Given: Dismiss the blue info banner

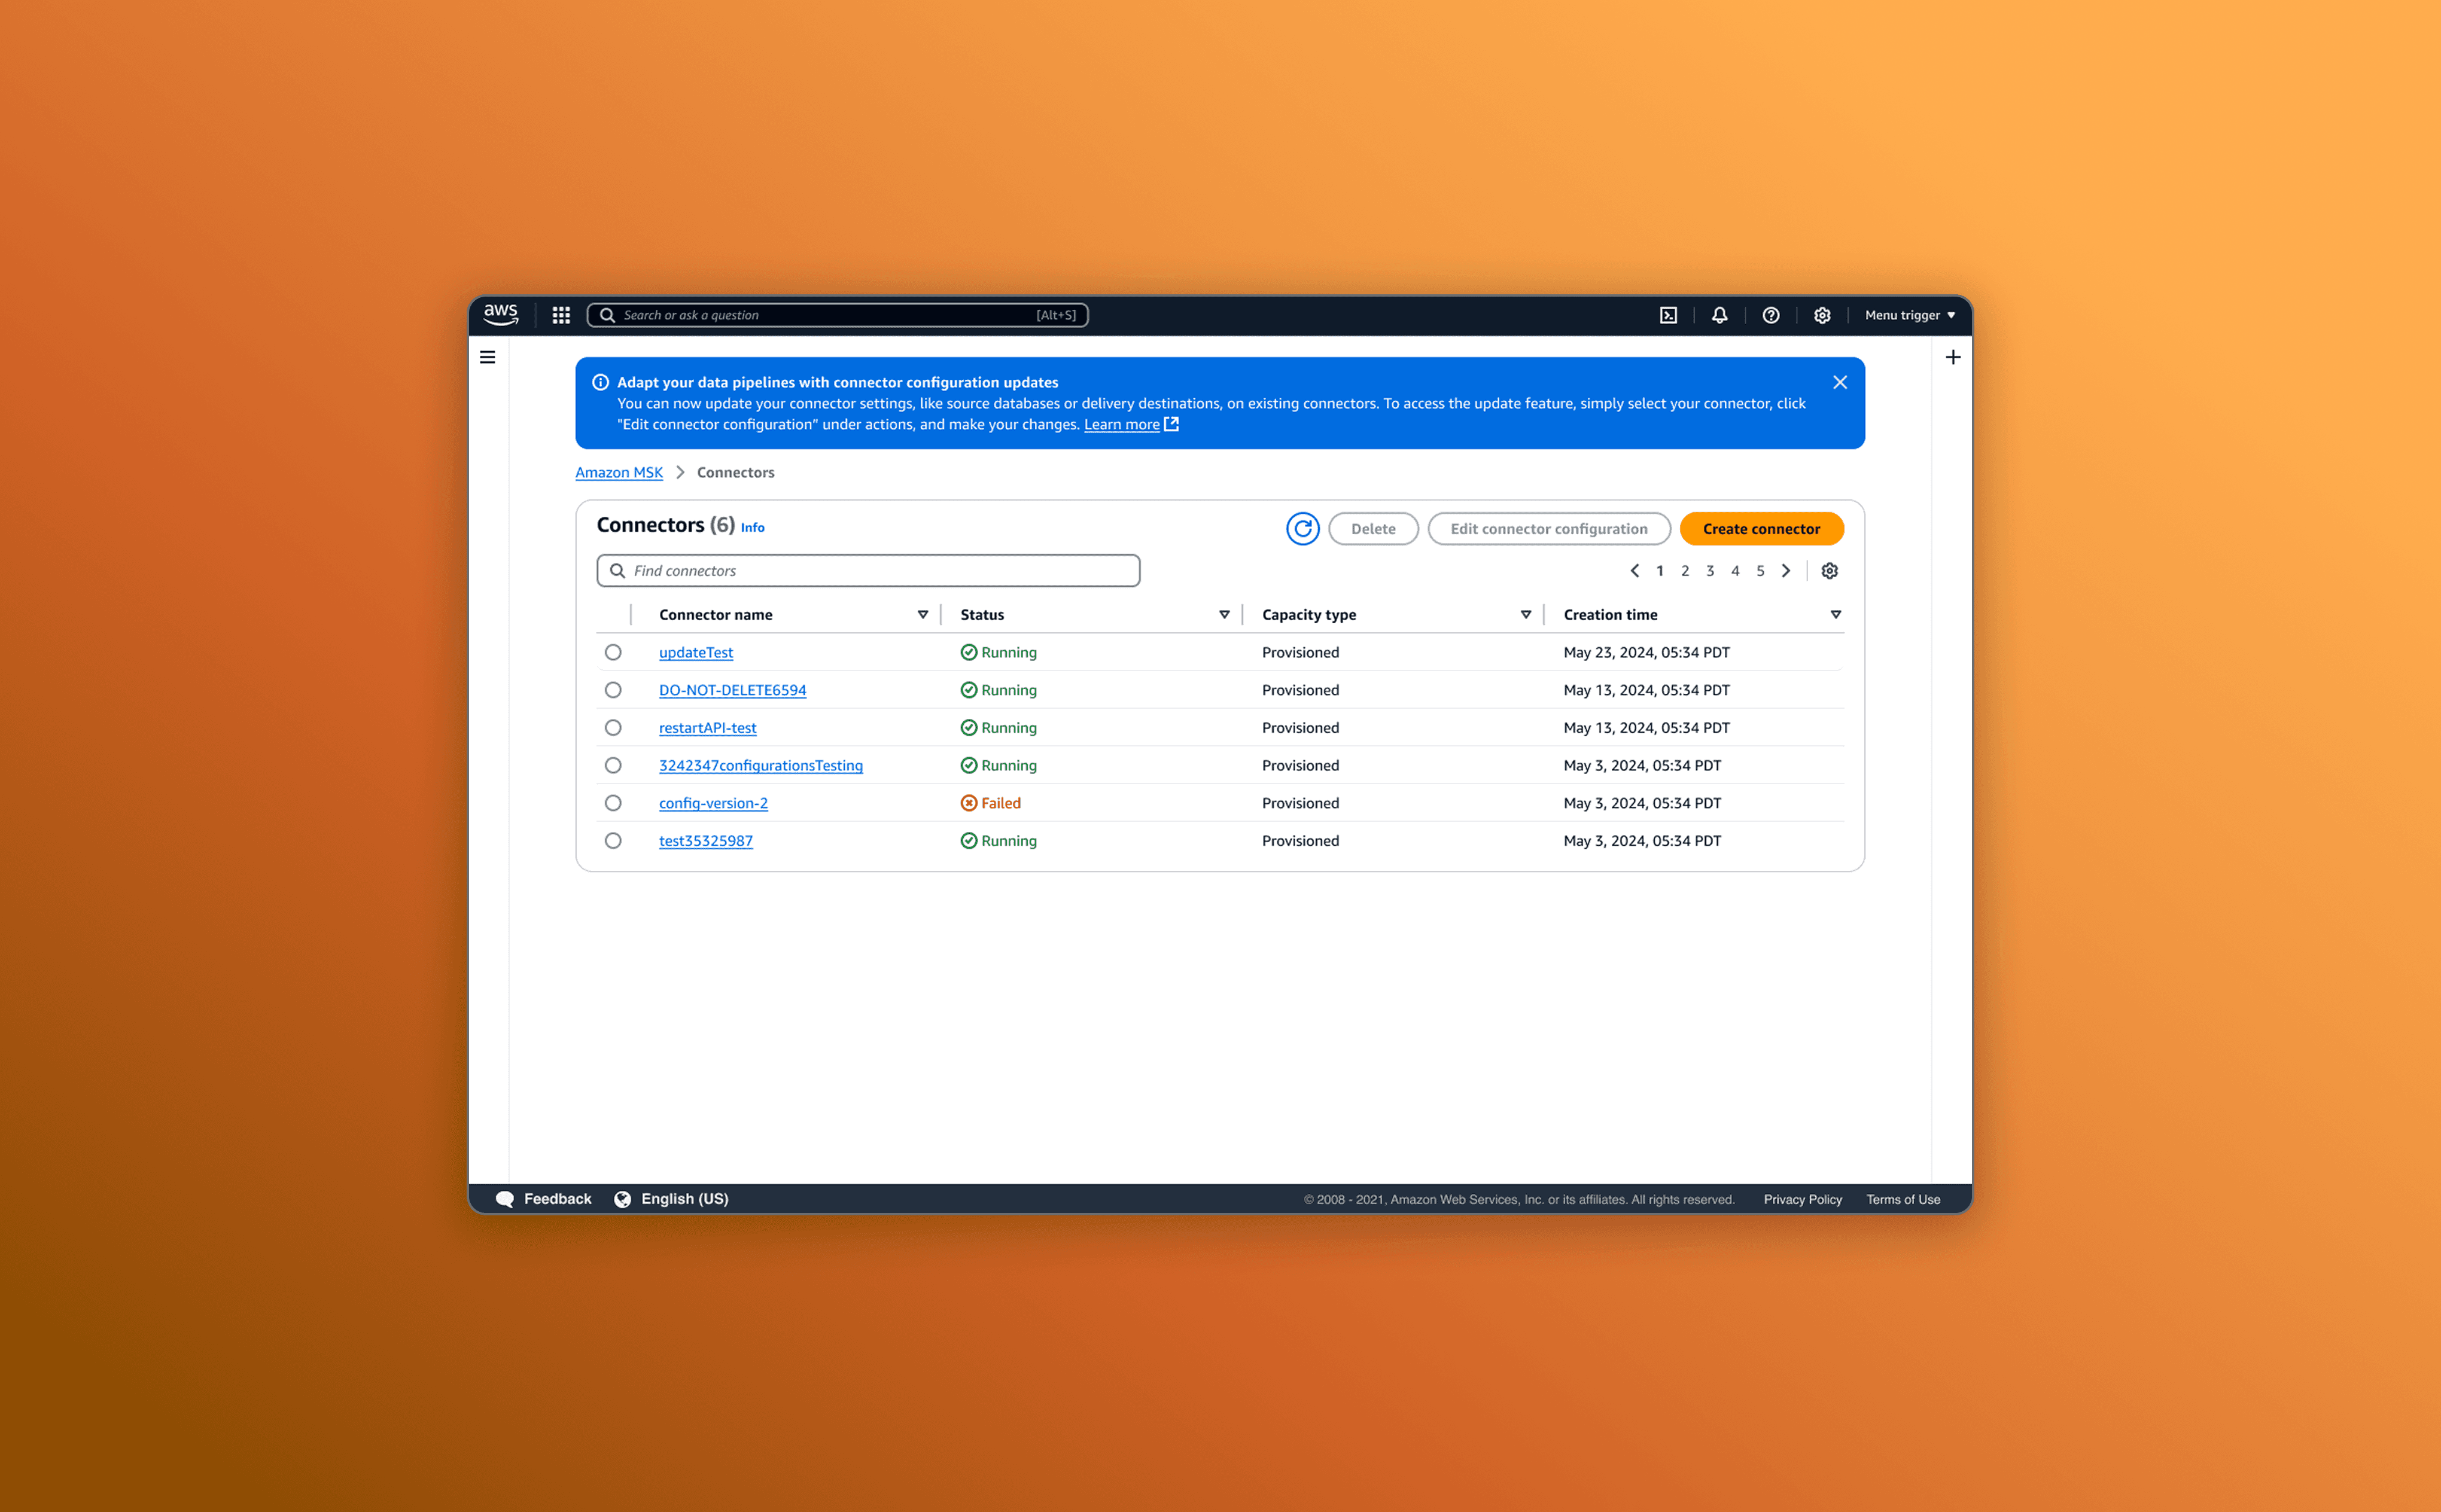Looking at the screenshot, I should 1839,382.
